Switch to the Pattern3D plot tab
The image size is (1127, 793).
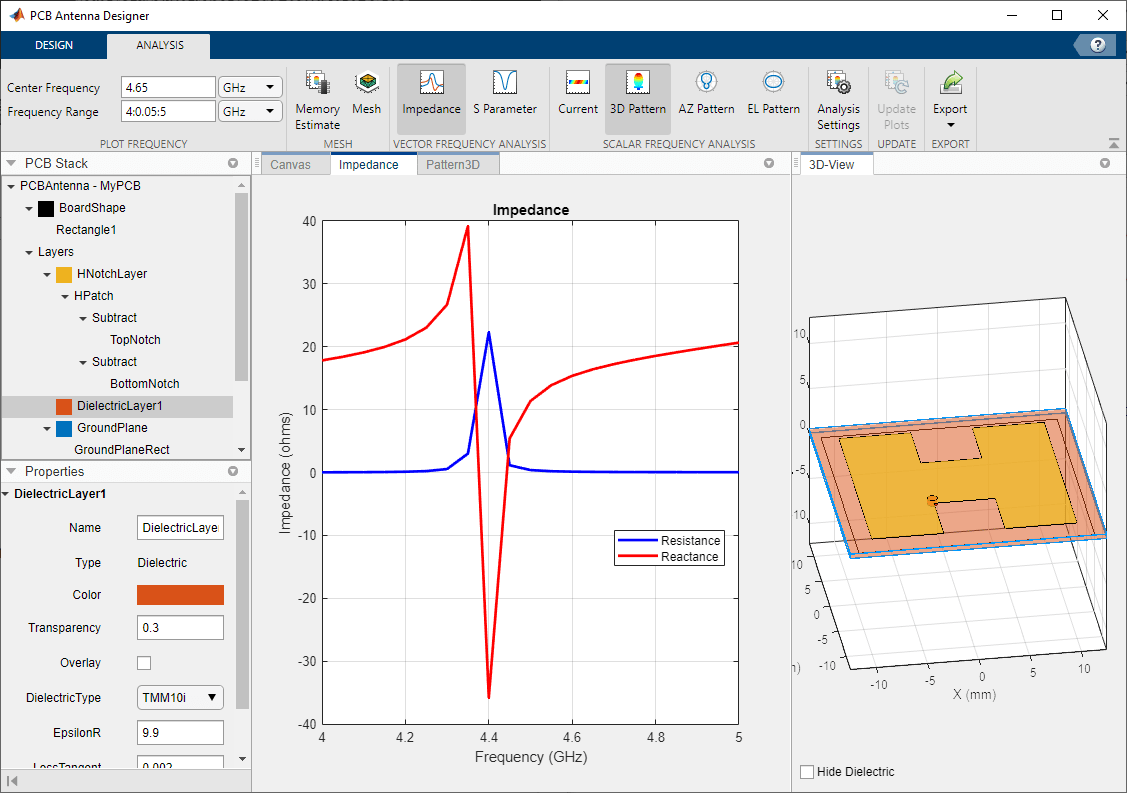pyautogui.click(x=452, y=165)
